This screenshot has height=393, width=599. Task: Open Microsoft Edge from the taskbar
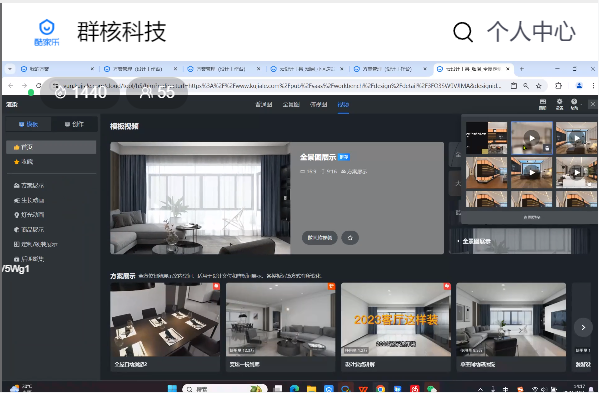pos(294,389)
